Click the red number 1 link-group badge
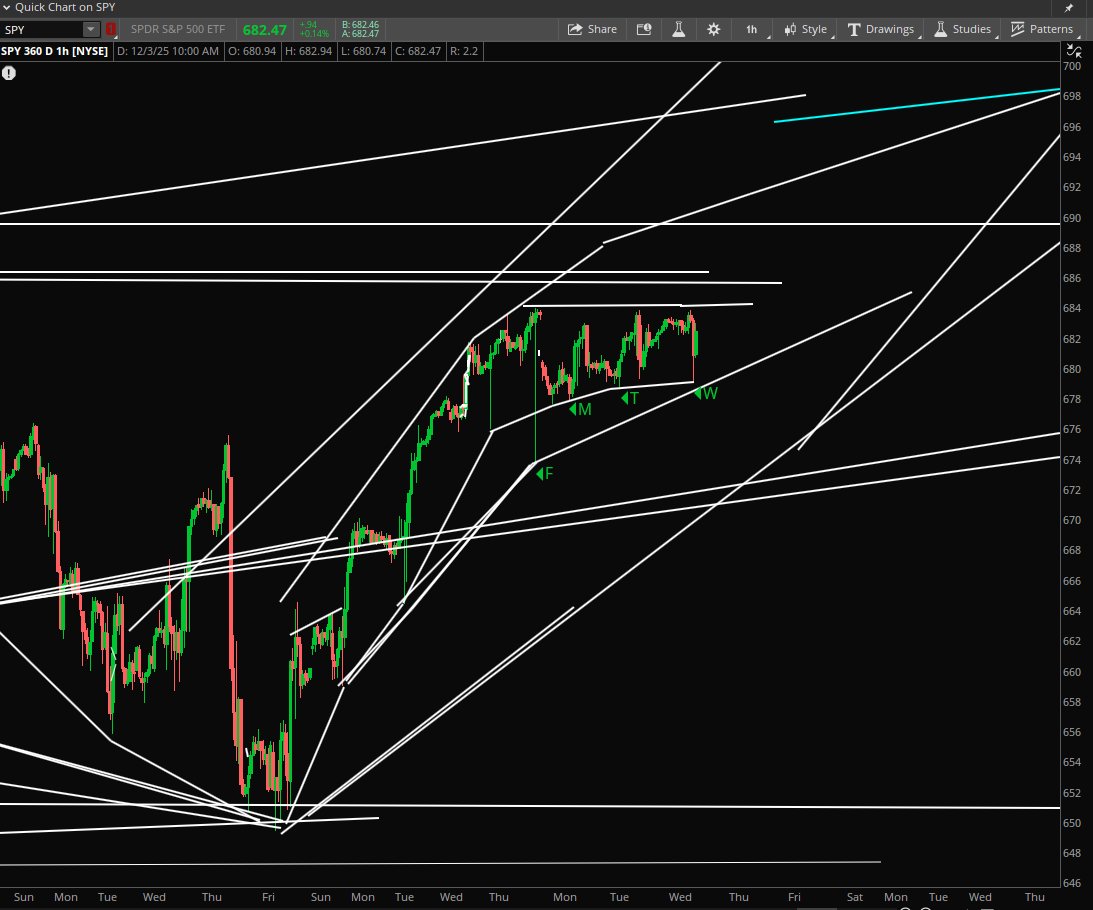Screen dimensions: 1093x910 point(110,29)
